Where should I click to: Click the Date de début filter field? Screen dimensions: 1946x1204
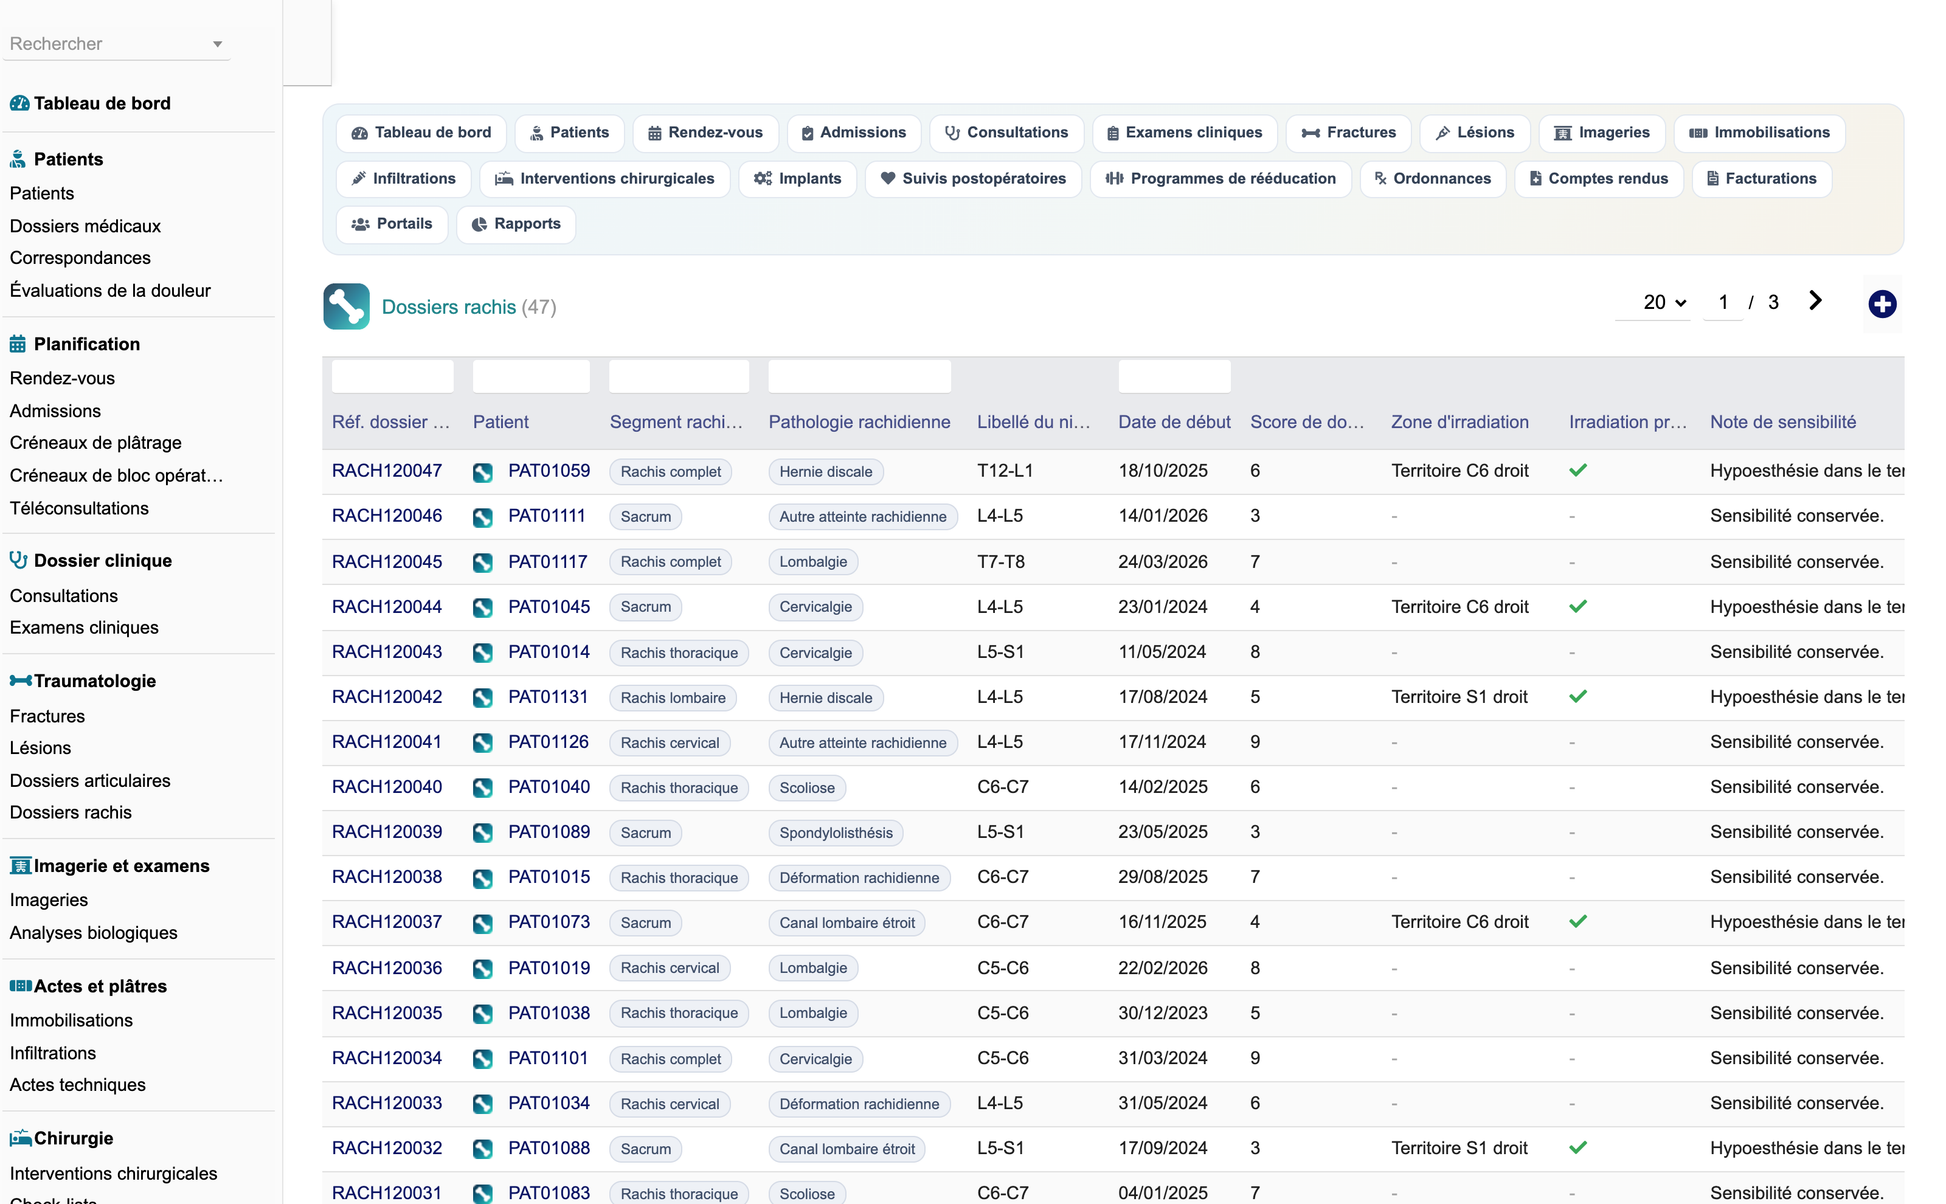coord(1174,376)
